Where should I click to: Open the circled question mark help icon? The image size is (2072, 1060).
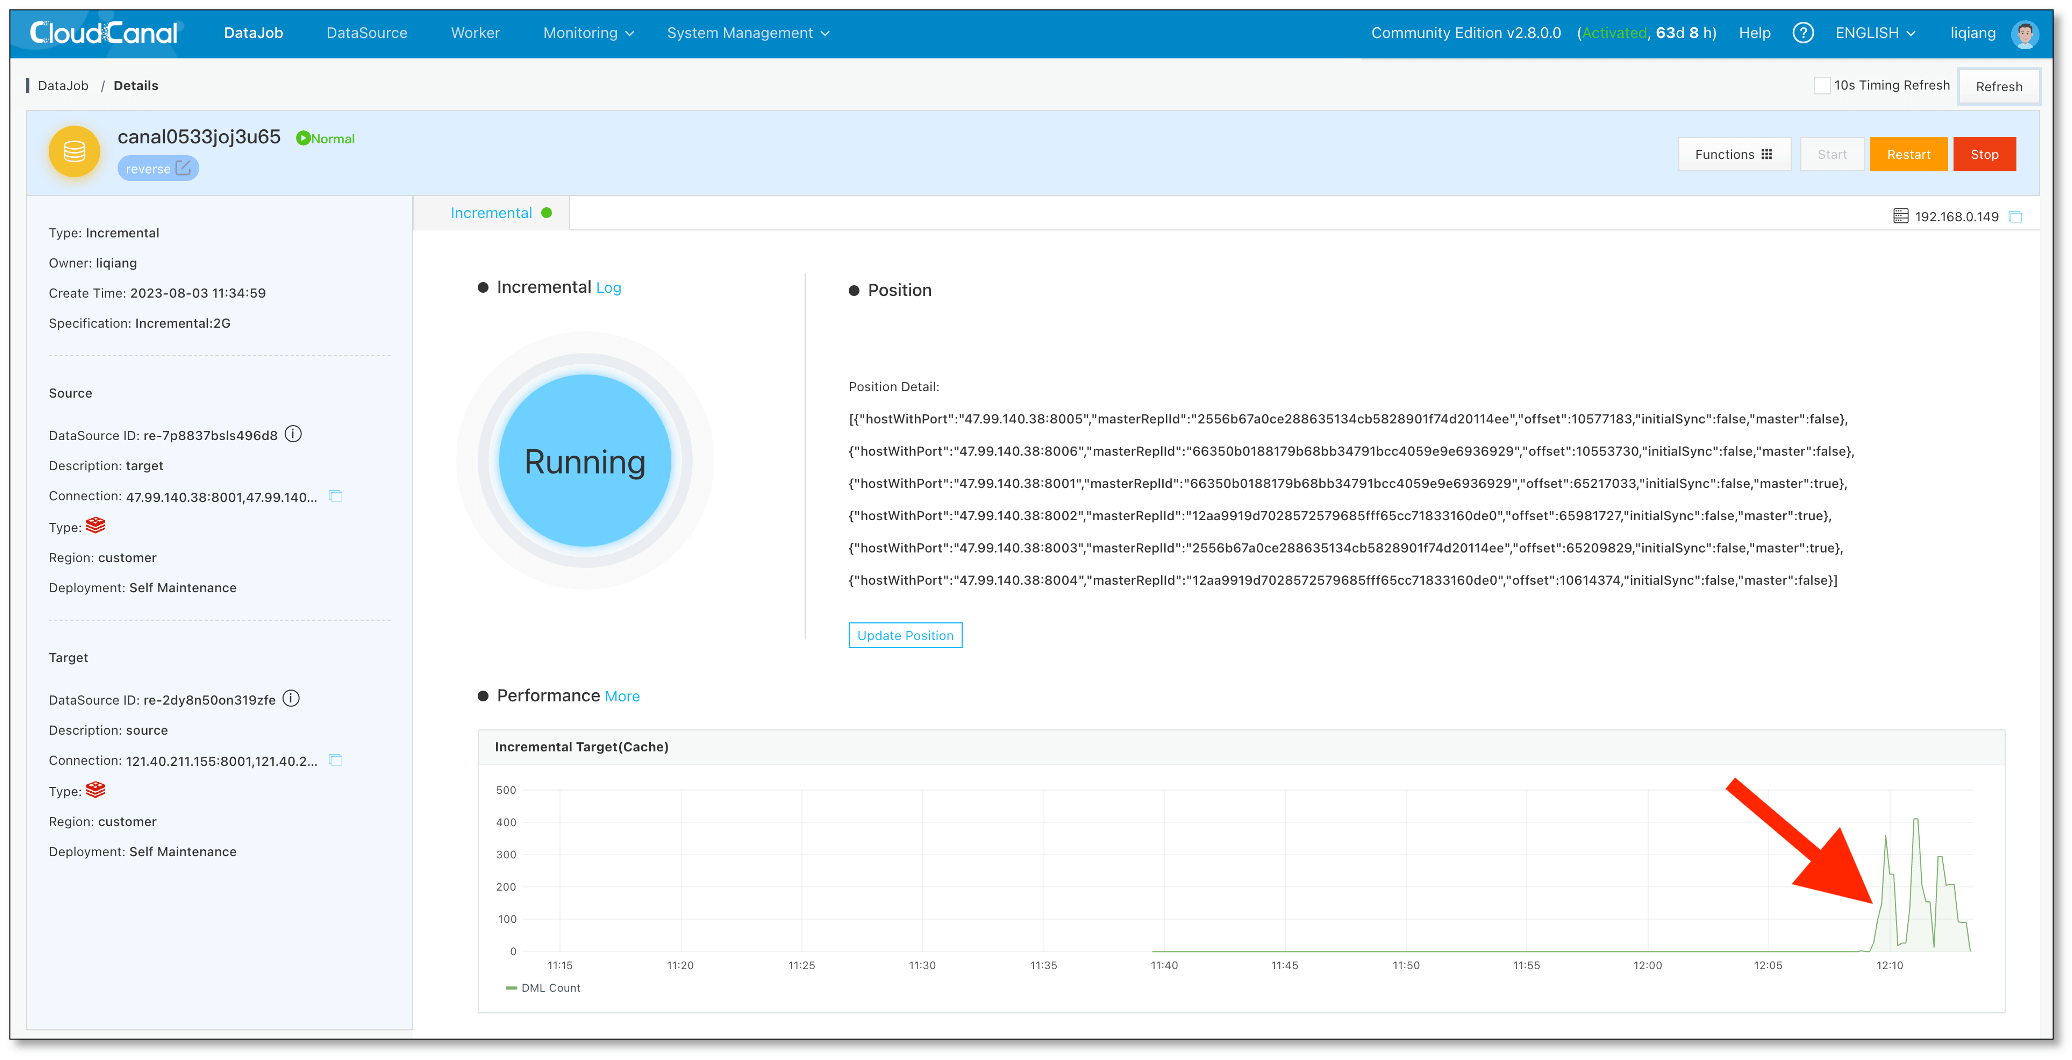click(x=1803, y=32)
